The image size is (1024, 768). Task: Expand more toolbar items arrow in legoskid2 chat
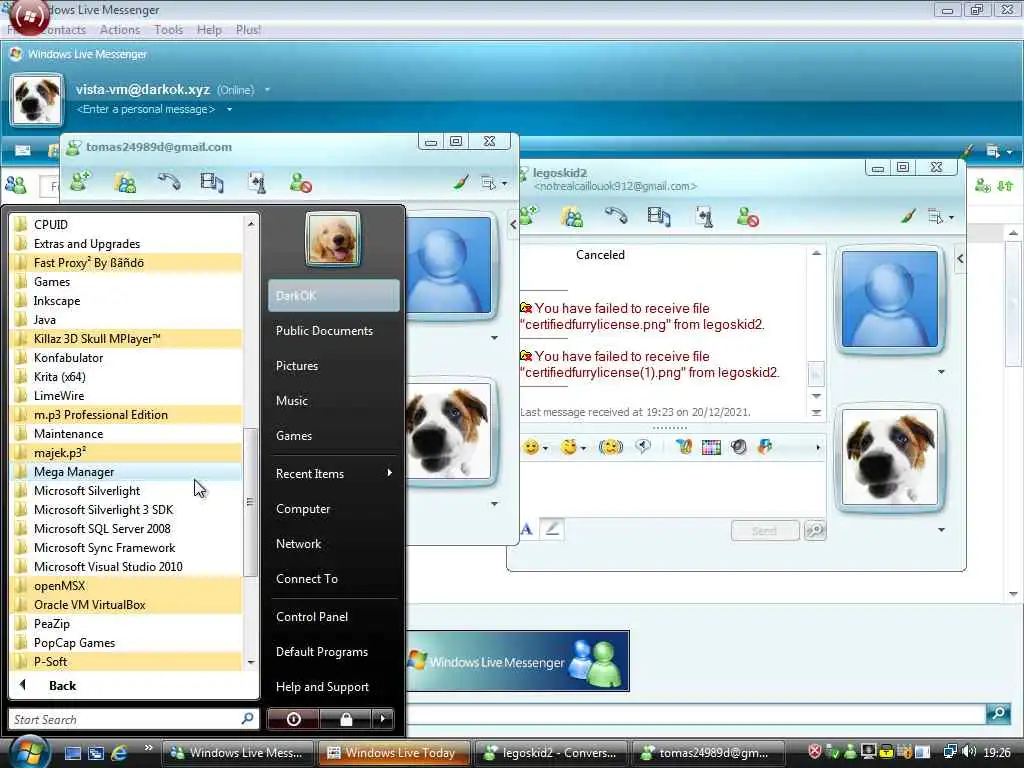[x=818, y=448]
